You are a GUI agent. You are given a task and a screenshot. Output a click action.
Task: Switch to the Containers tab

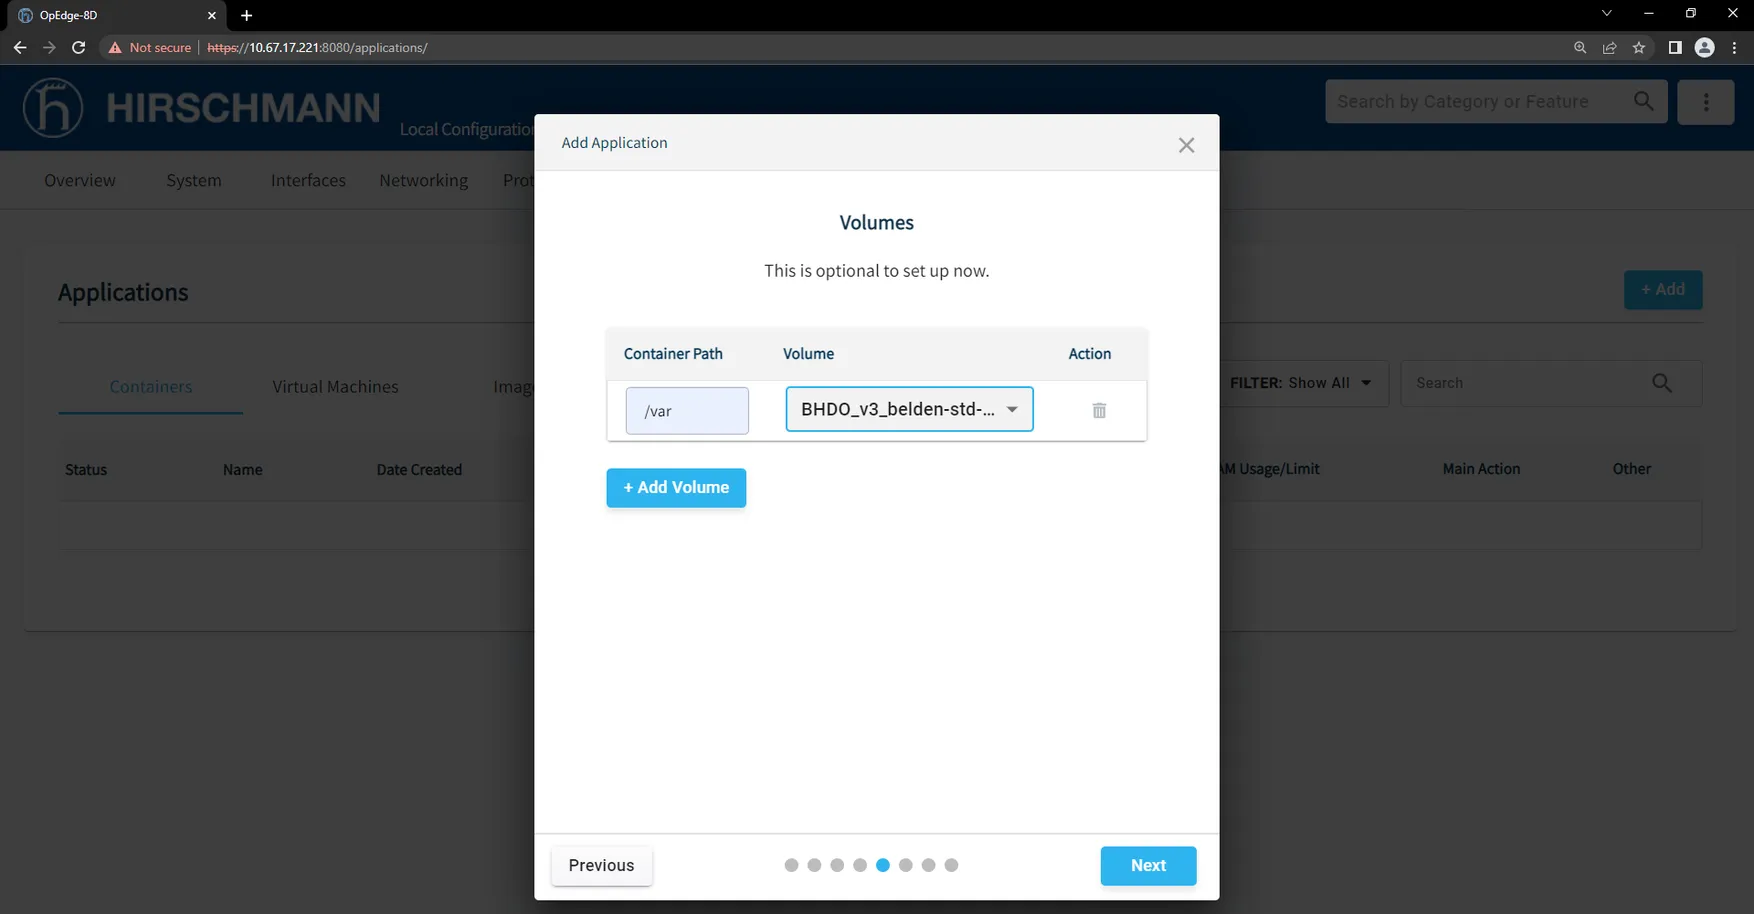pyautogui.click(x=151, y=387)
